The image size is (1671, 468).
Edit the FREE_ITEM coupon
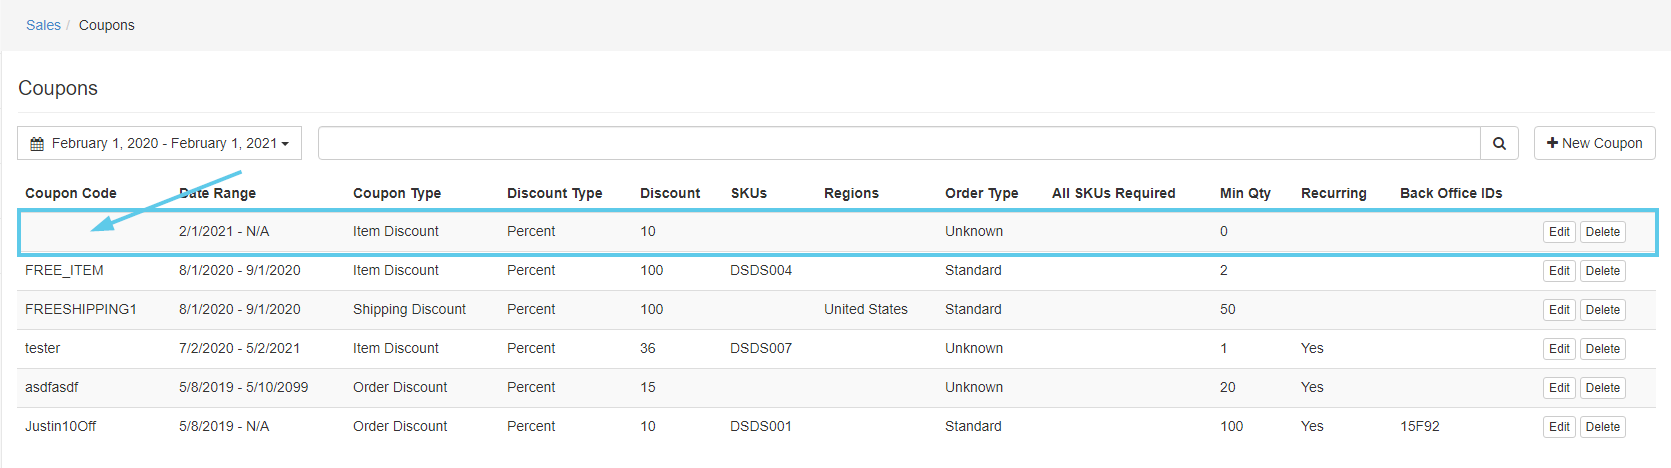(x=1559, y=271)
